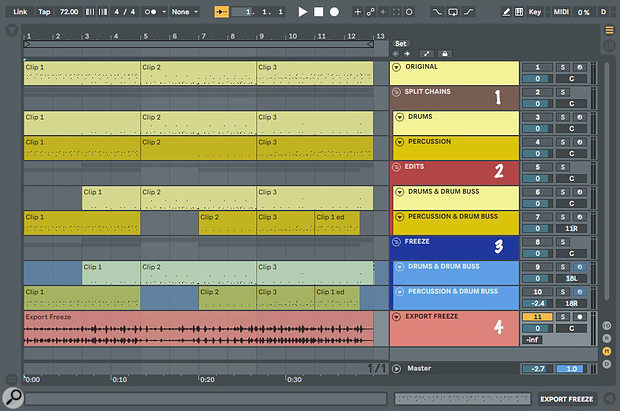Toggle the Automation Arm icon

pyautogui.click(x=370, y=12)
